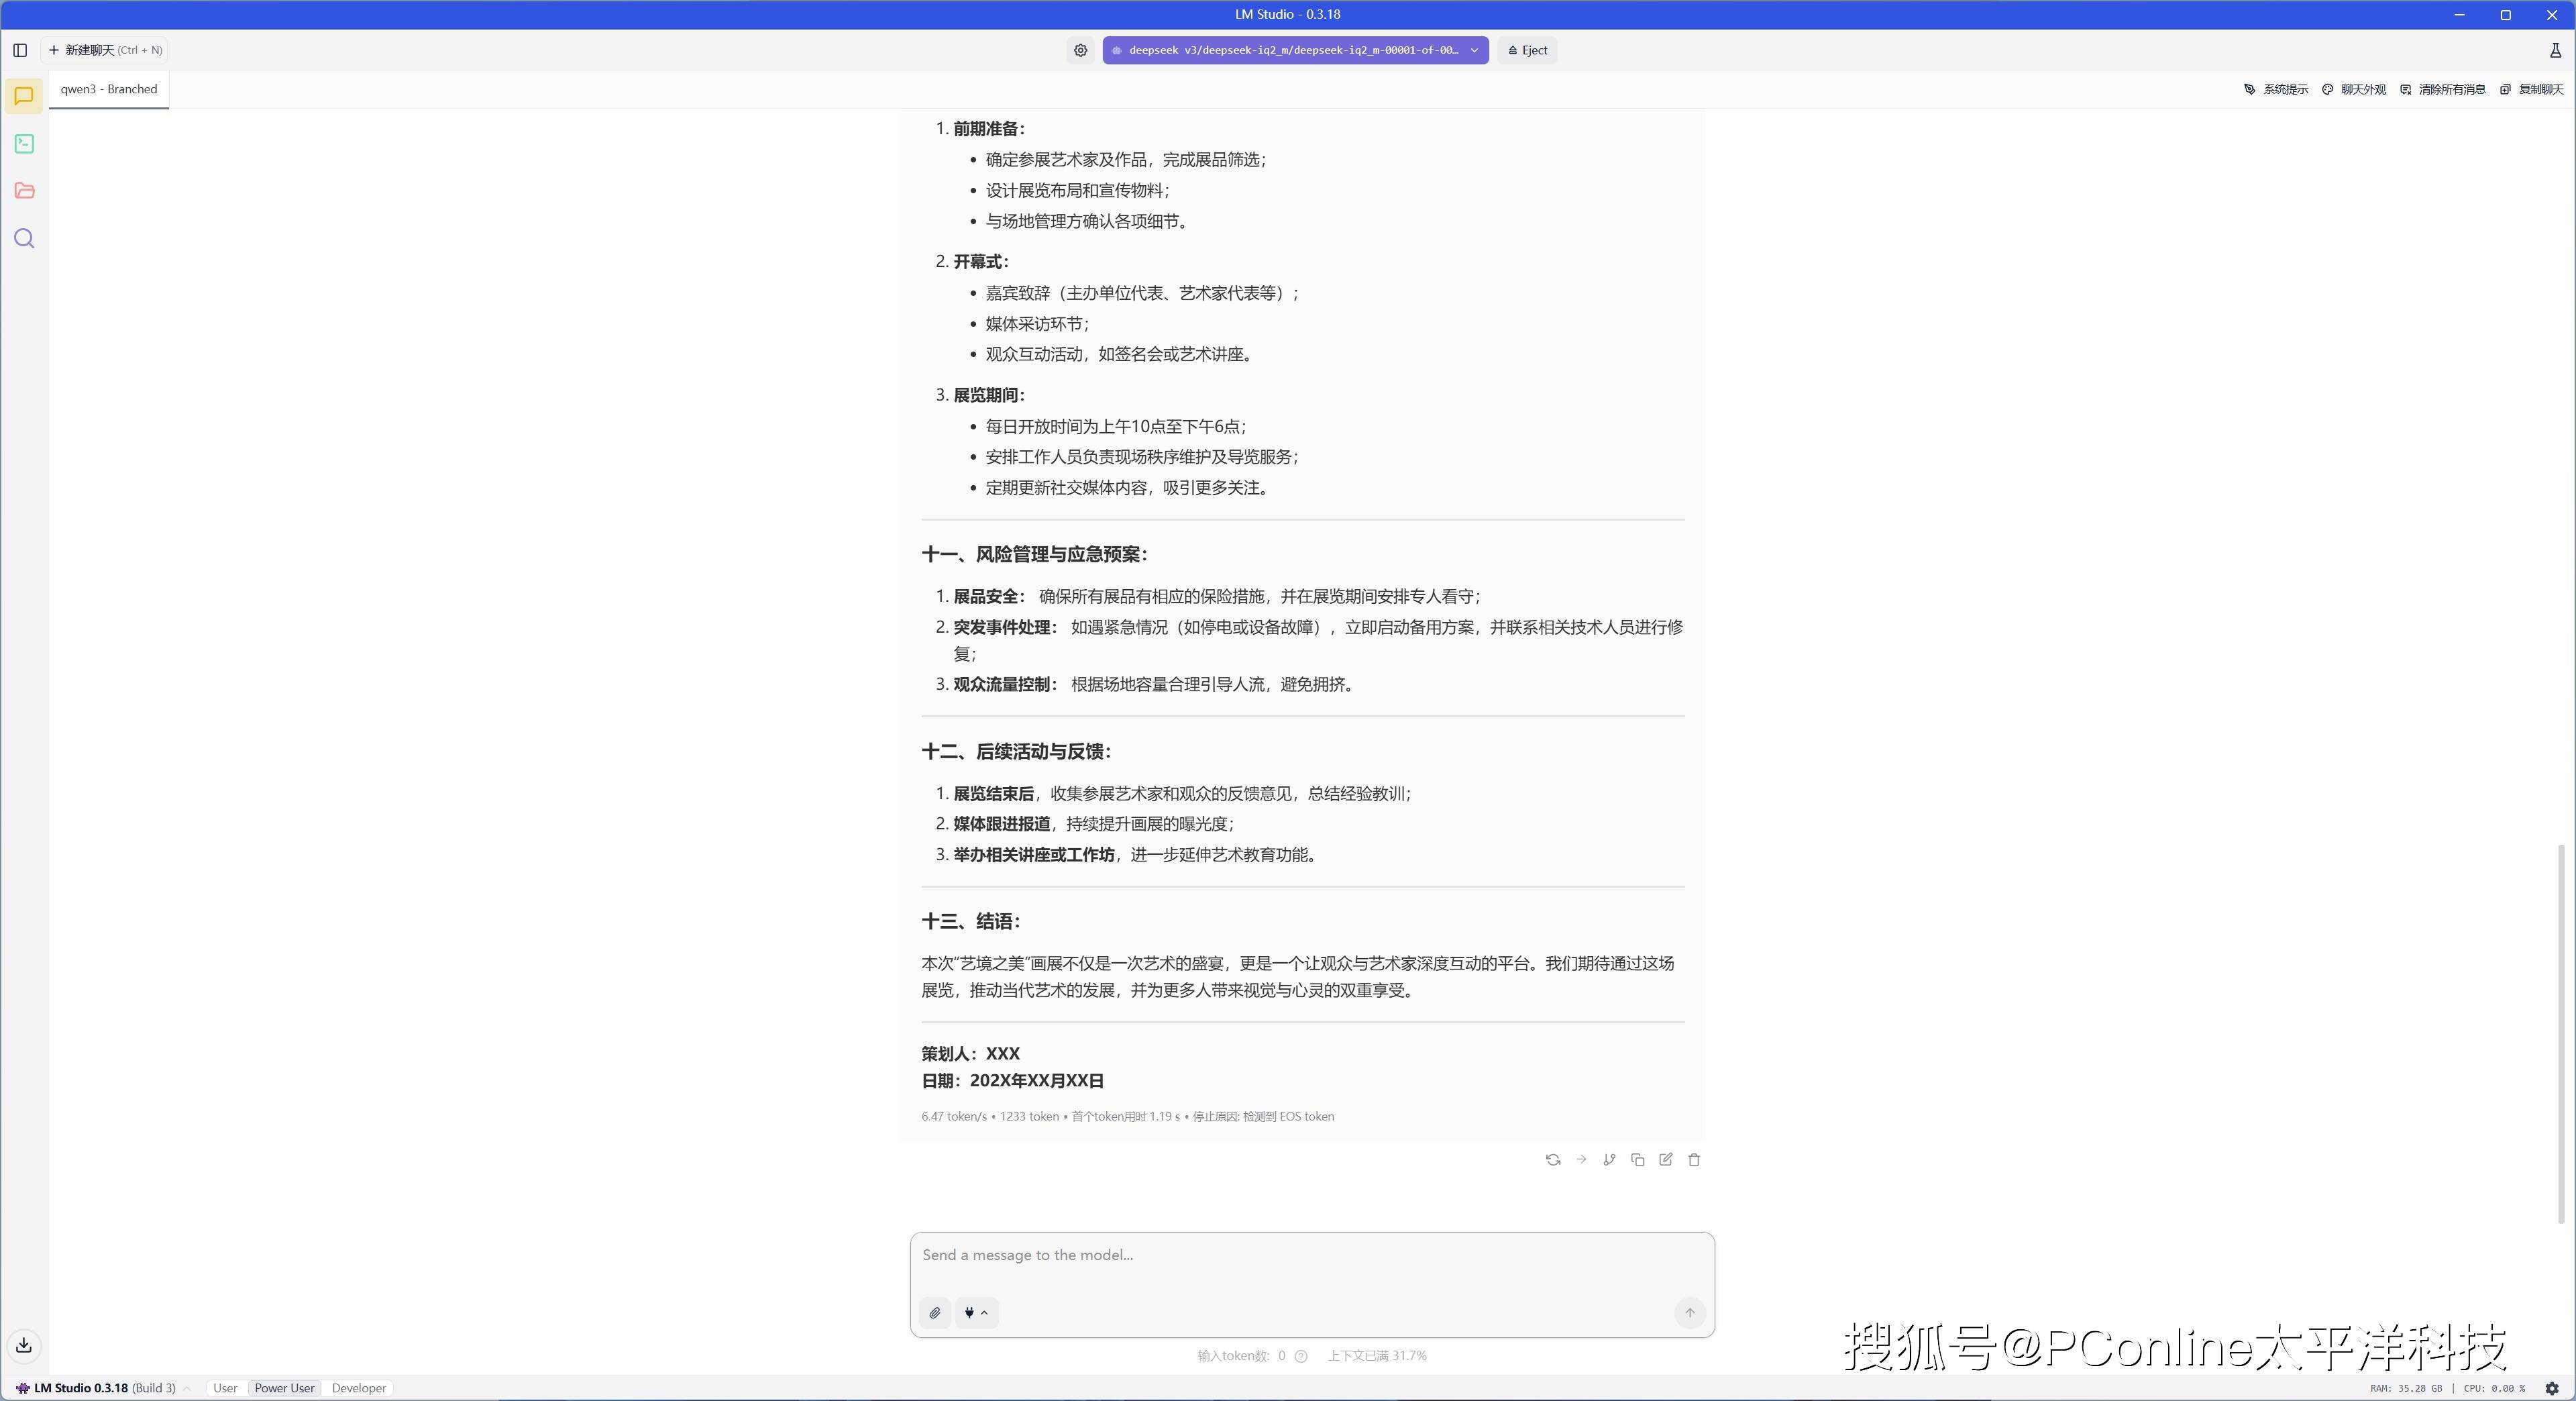Click the Eject model button
Screen dimensions: 2576x1401
pyautogui.click(x=1527, y=50)
